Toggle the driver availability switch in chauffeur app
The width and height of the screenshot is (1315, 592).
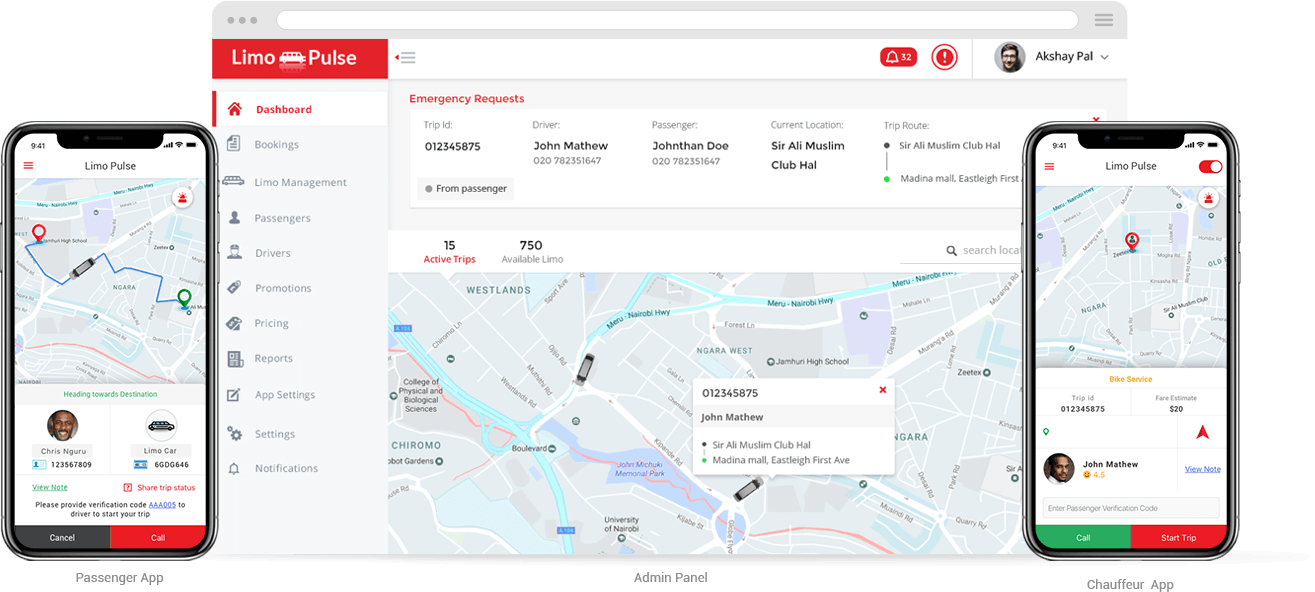(x=1211, y=165)
